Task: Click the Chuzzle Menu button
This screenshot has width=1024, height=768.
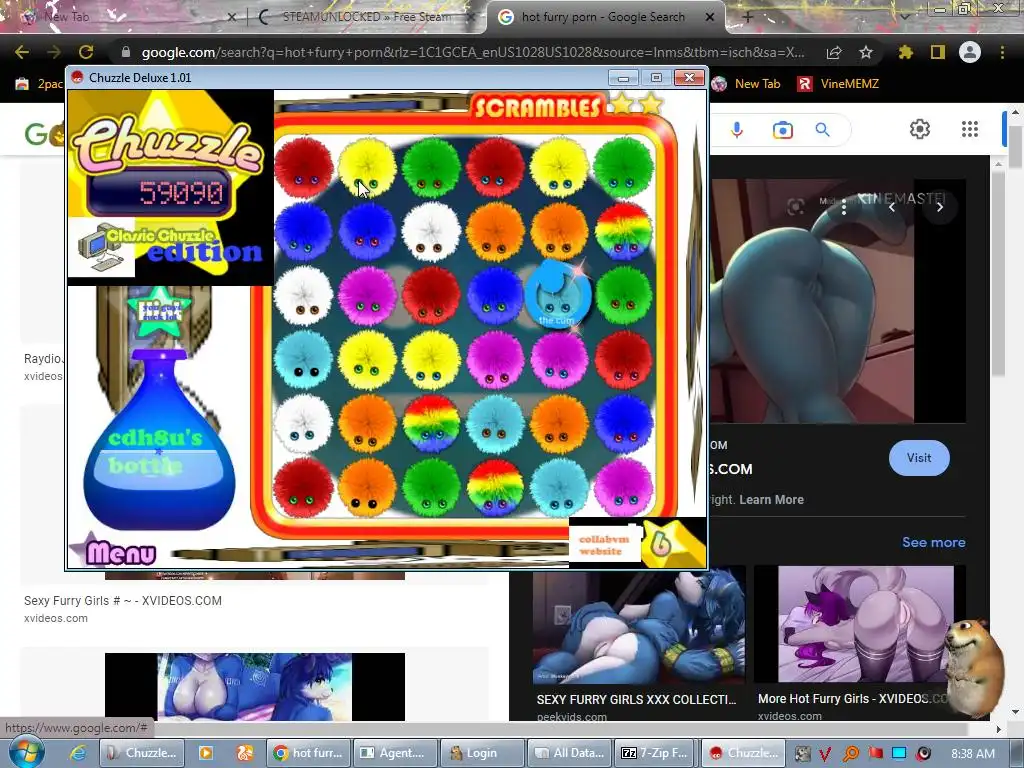Action: 121,552
